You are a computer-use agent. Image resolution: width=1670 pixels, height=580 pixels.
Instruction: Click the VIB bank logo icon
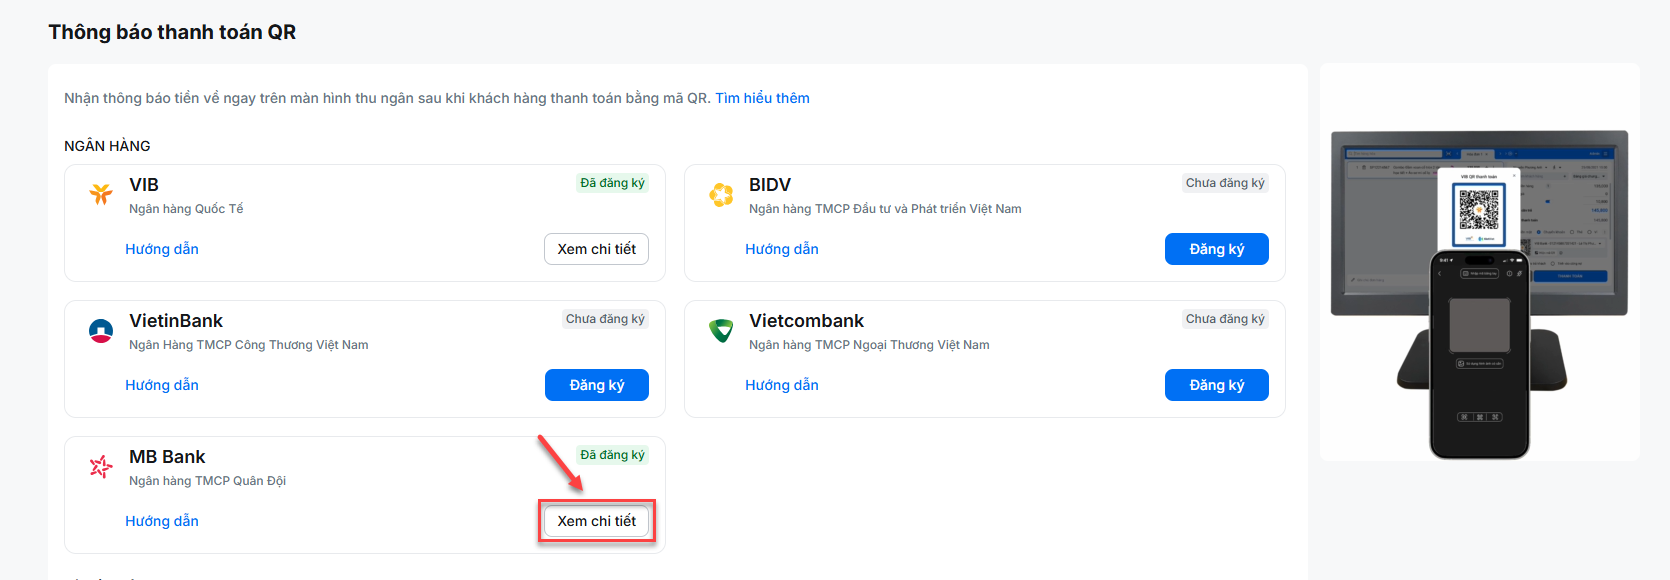[x=101, y=194]
